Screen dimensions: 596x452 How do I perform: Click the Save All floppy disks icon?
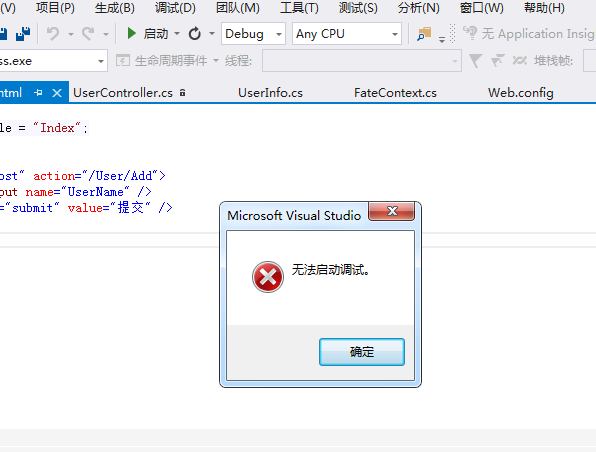point(23,34)
